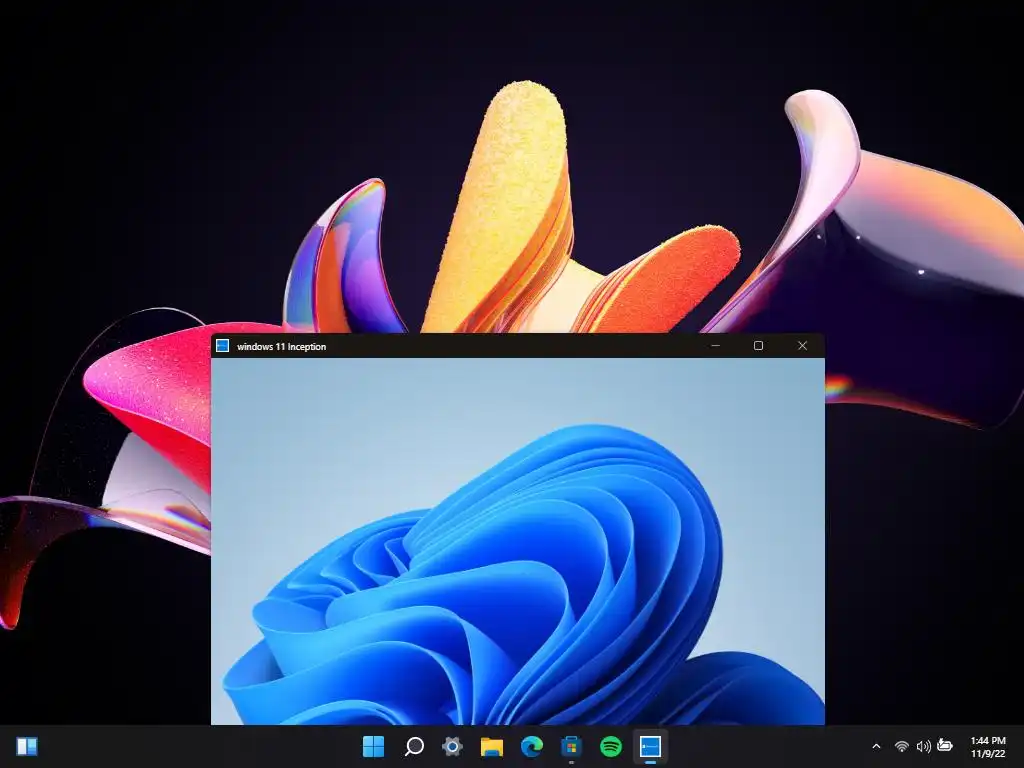Expand the hidden system tray icons chevron
The image size is (1024, 768).
click(x=876, y=746)
